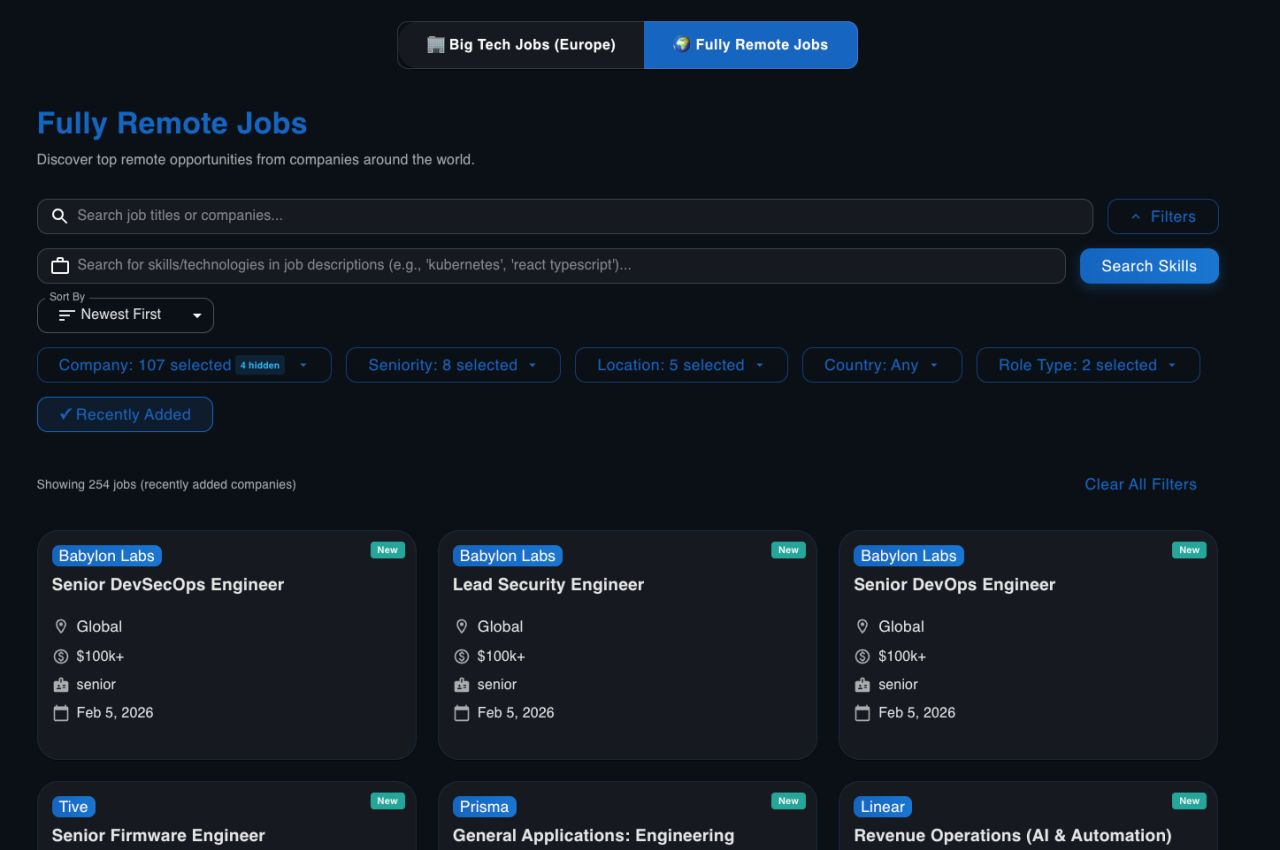This screenshot has height=850, width=1280.
Task: Click seniority badge icon on Senior DevOps Engineer card
Action: 863,685
